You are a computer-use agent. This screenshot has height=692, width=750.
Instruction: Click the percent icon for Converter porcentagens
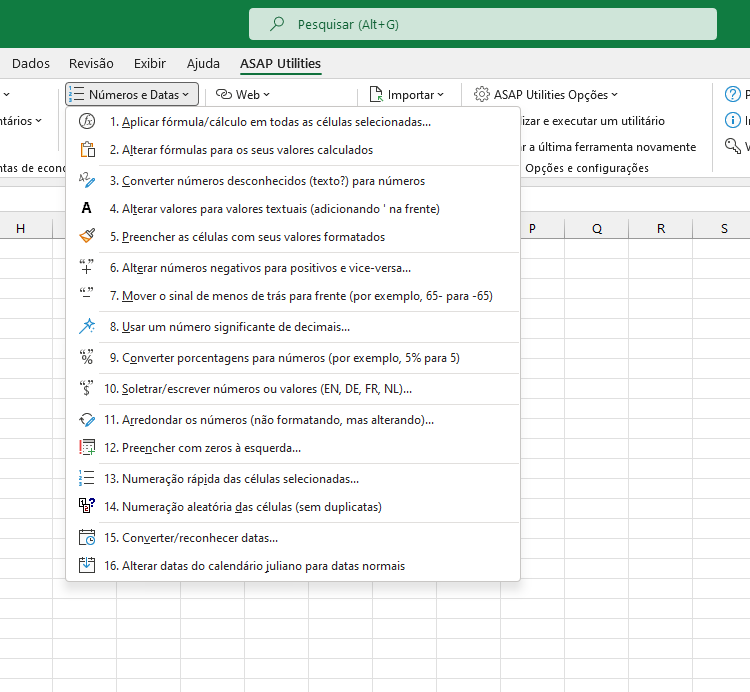pos(87,357)
